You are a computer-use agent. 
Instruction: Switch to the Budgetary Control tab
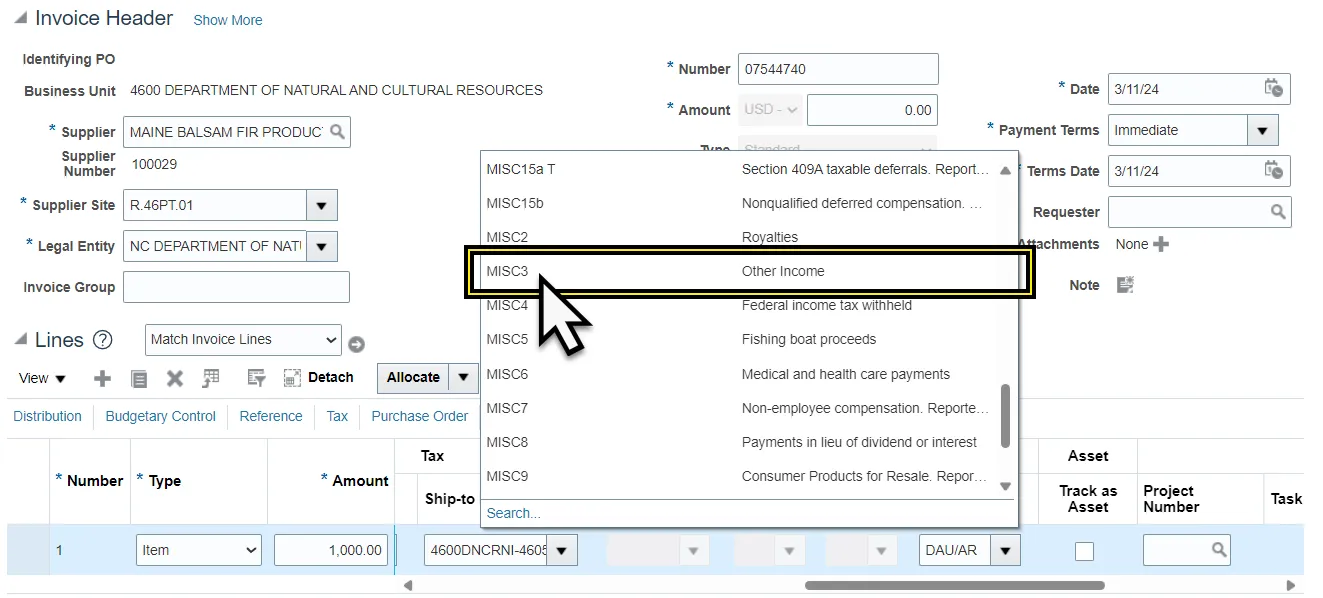click(160, 416)
